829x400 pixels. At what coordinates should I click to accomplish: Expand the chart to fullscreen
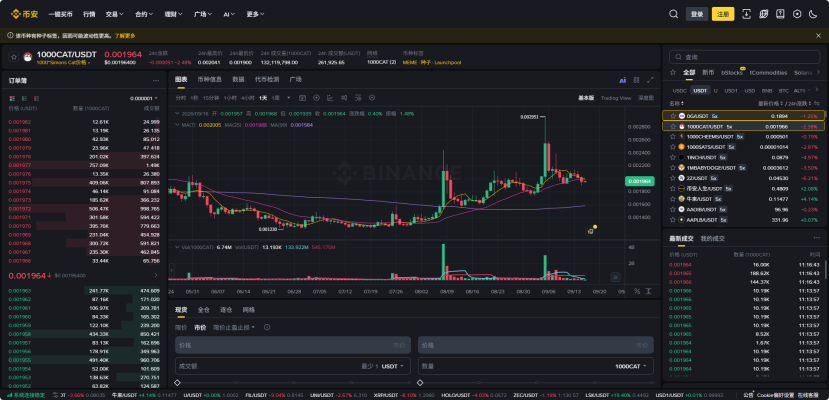pos(650,80)
